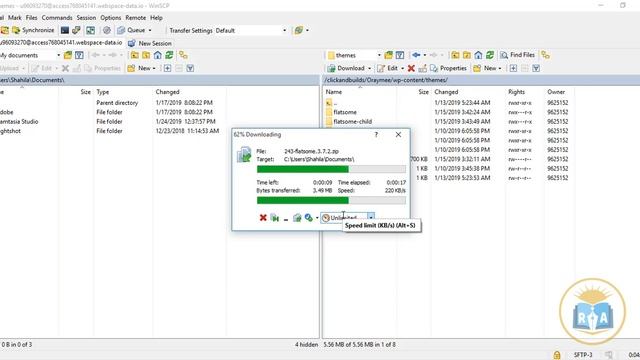Click the Synchronize toolbar button

tap(33, 30)
